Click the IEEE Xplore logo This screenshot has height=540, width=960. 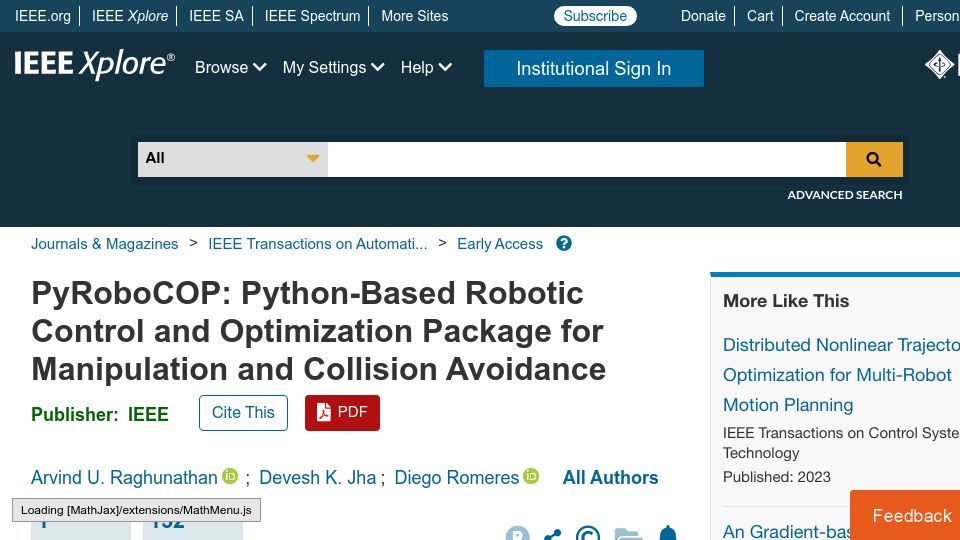tap(94, 64)
